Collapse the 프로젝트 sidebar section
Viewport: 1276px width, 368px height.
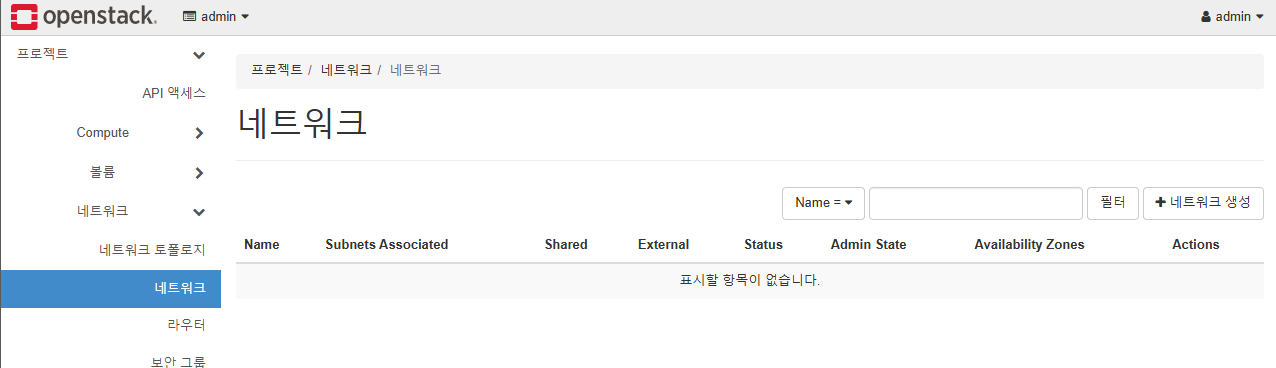[x=110, y=54]
